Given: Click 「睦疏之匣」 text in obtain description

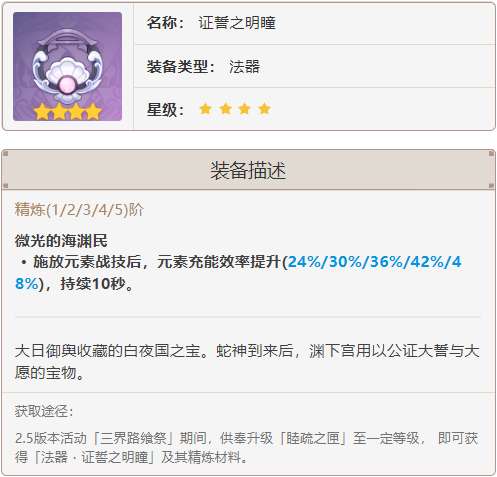Looking at the screenshot, I should point(313,438).
